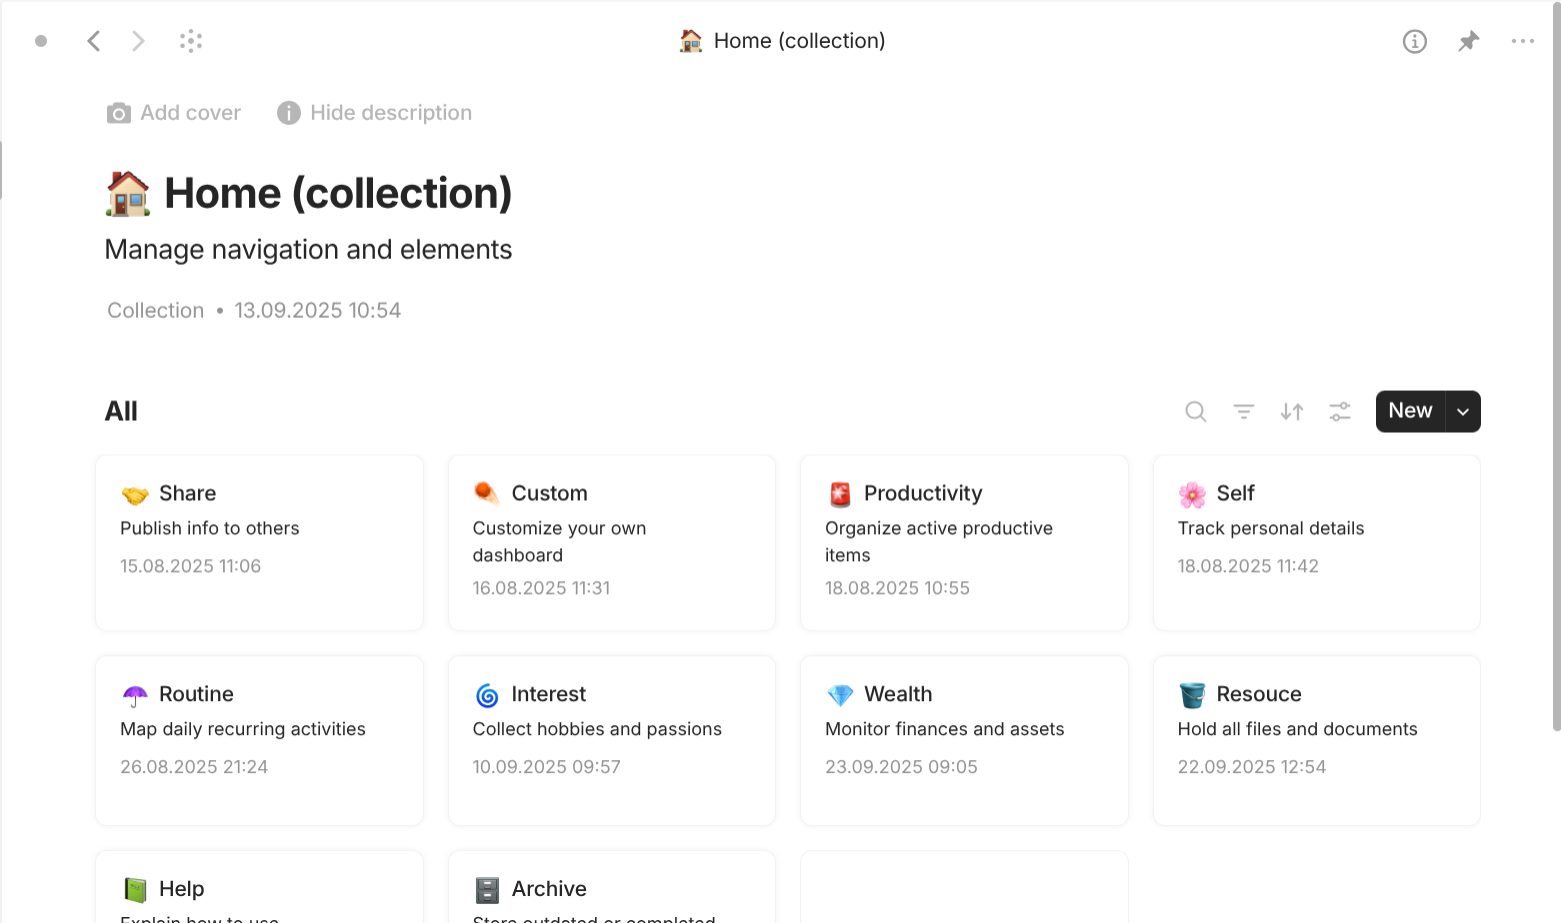This screenshot has height=923, width=1561.
Task: Open the sort arrows icon
Action: 1291,411
